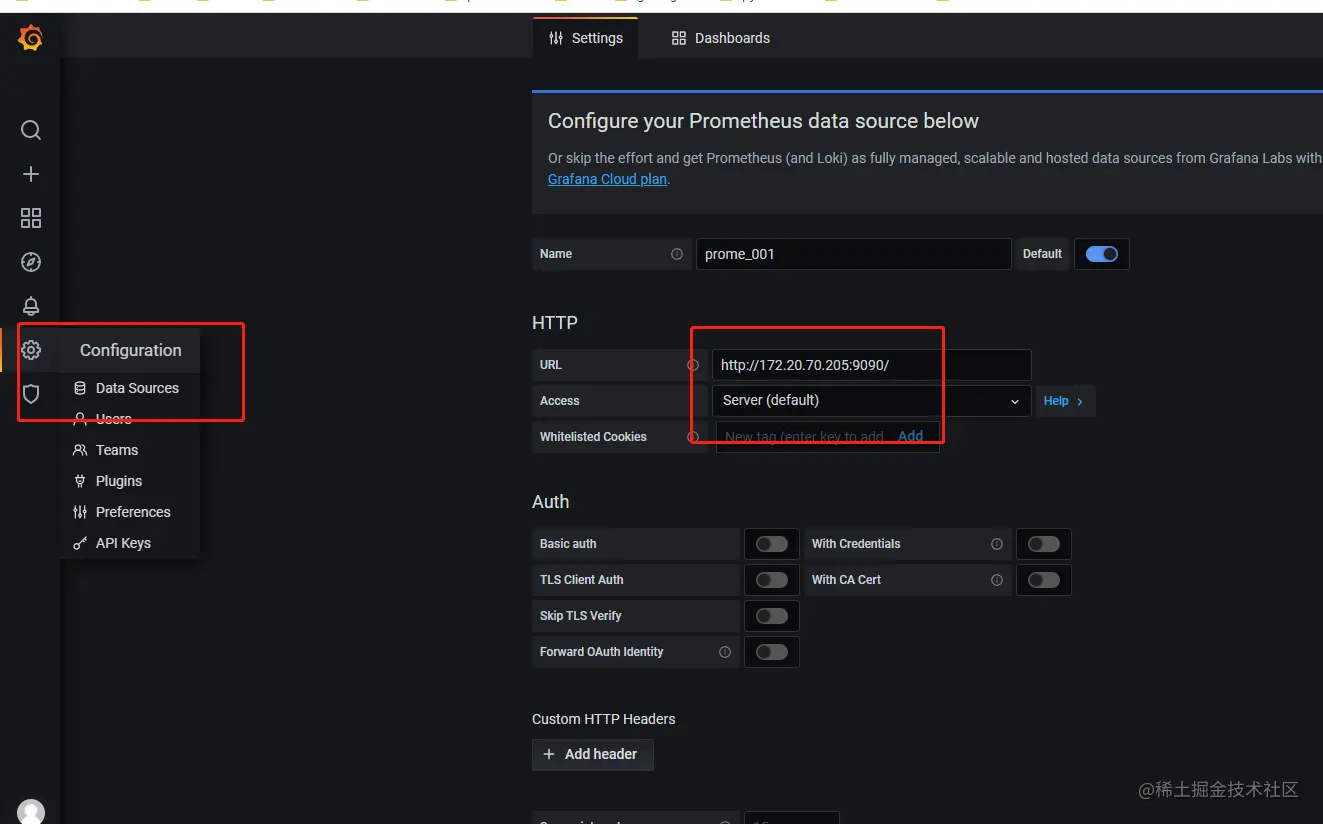Viewport: 1323px width, 824px height.
Task: Click the info icon next to With CA Cert
Action: [x=997, y=580]
